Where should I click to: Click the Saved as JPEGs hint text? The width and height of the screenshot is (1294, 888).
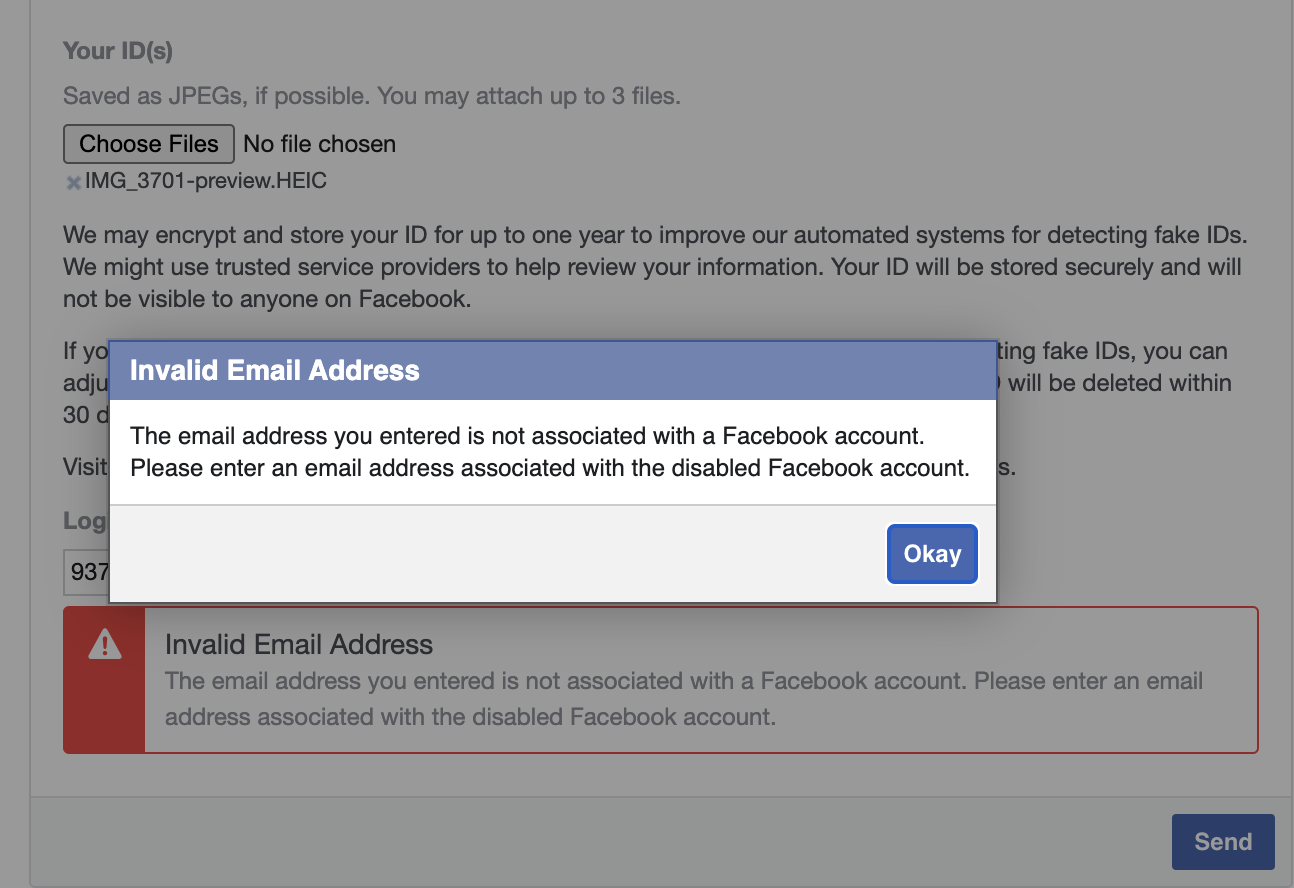click(x=371, y=96)
